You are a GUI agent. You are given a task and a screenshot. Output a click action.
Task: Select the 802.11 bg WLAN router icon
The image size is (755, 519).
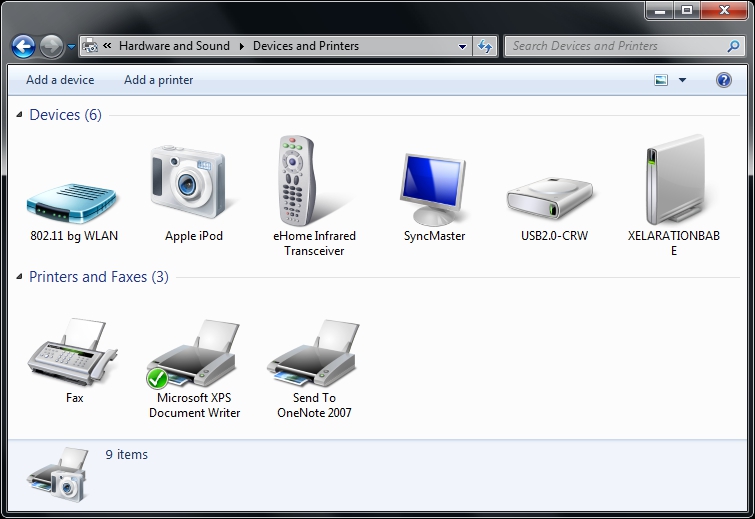pos(72,202)
